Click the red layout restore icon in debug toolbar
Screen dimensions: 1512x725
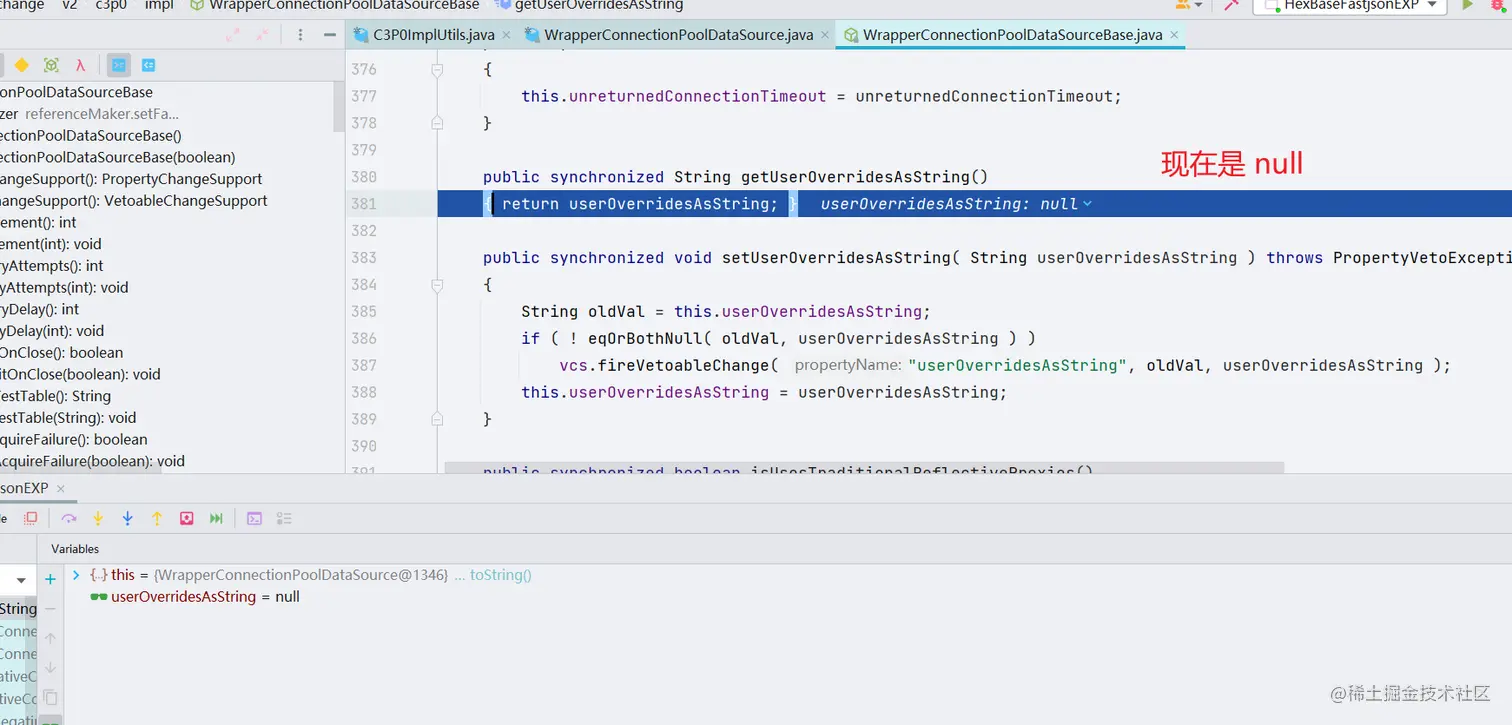coord(30,518)
